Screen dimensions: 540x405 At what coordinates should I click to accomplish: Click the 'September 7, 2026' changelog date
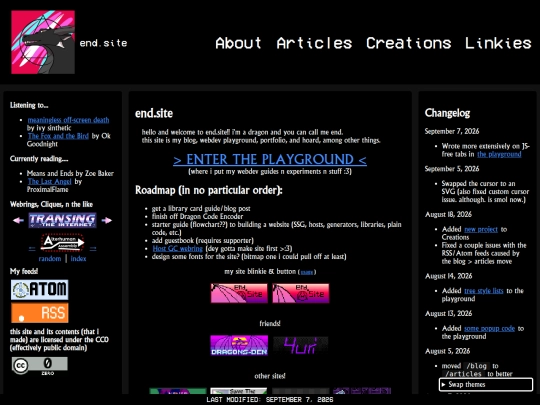(x=452, y=131)
